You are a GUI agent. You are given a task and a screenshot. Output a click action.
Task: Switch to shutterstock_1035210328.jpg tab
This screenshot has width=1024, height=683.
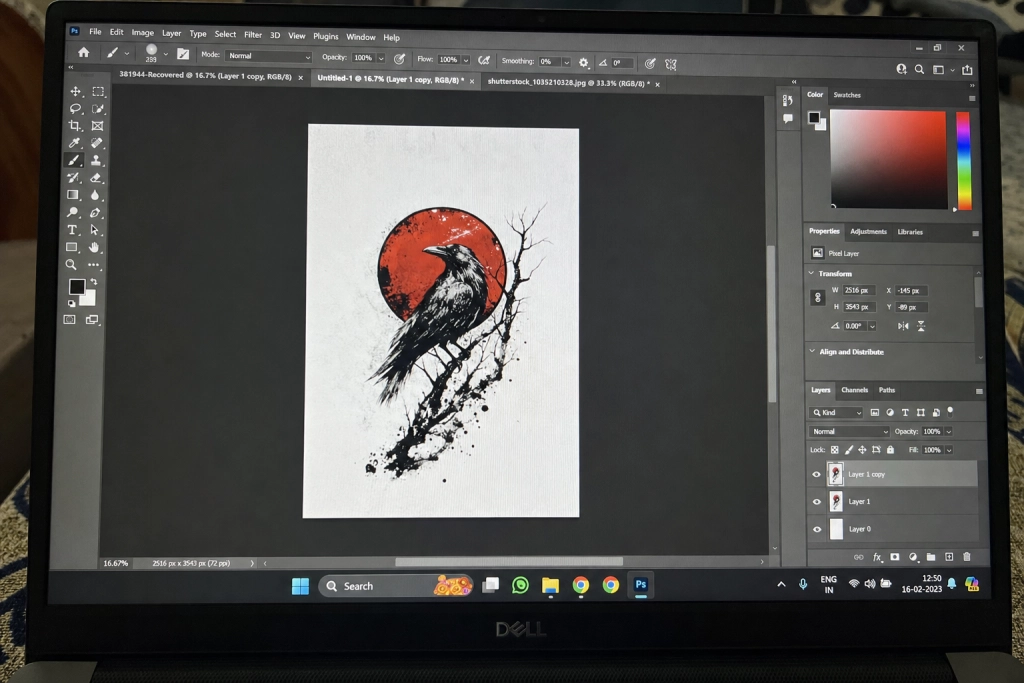pos(569,83)
